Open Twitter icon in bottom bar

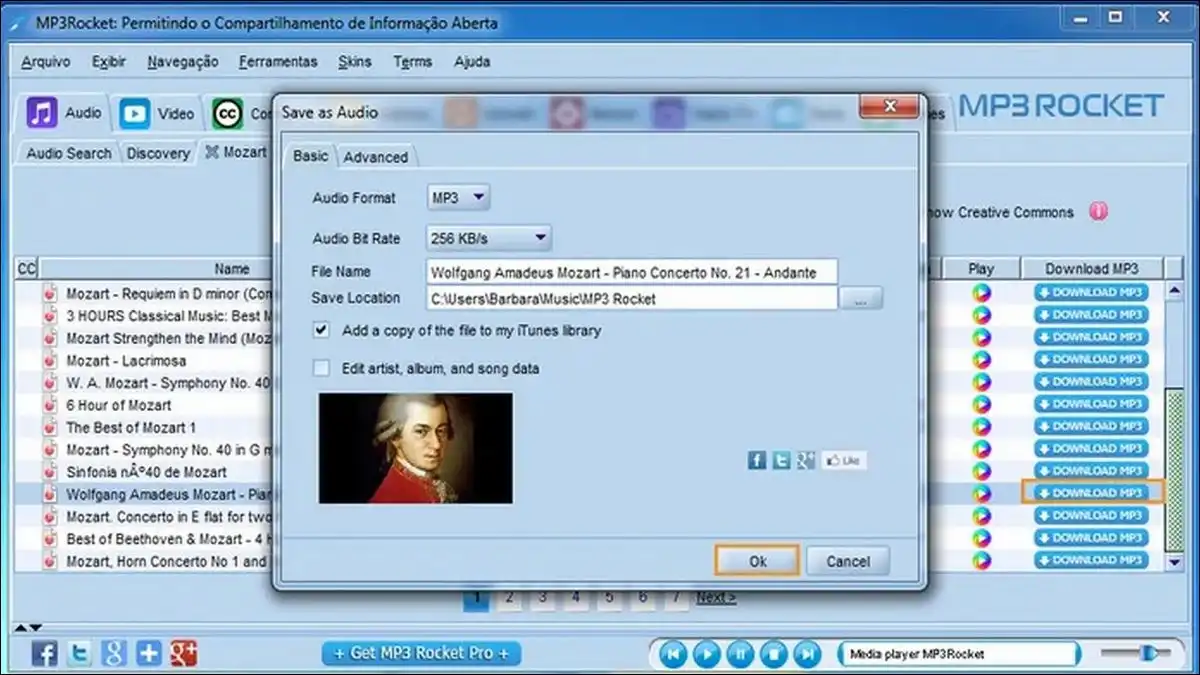(80, 654)
